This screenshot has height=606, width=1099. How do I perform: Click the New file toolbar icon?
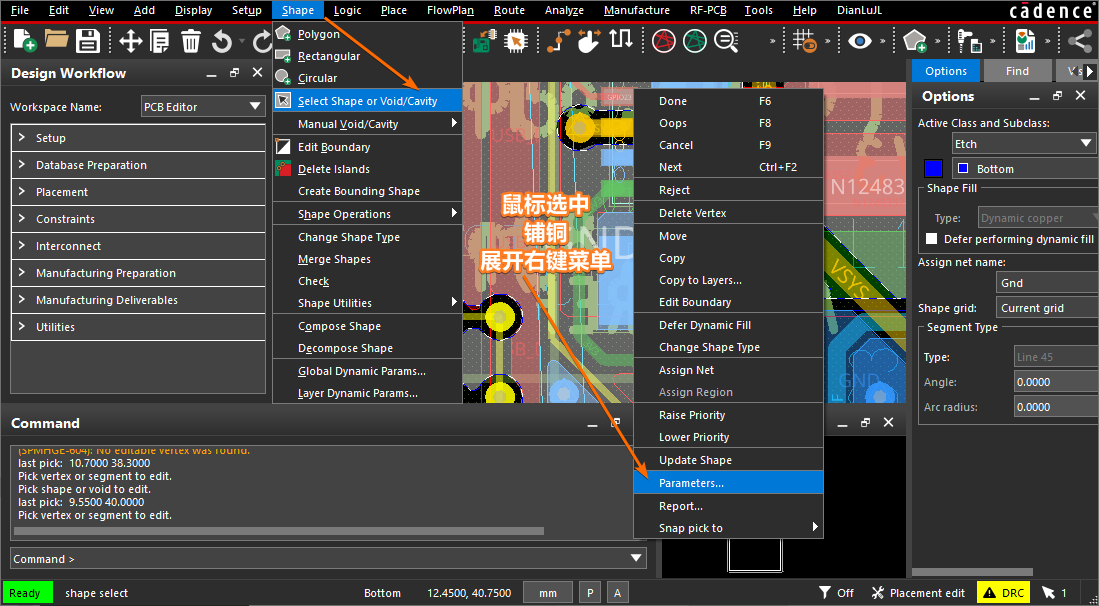coord(24,41)
